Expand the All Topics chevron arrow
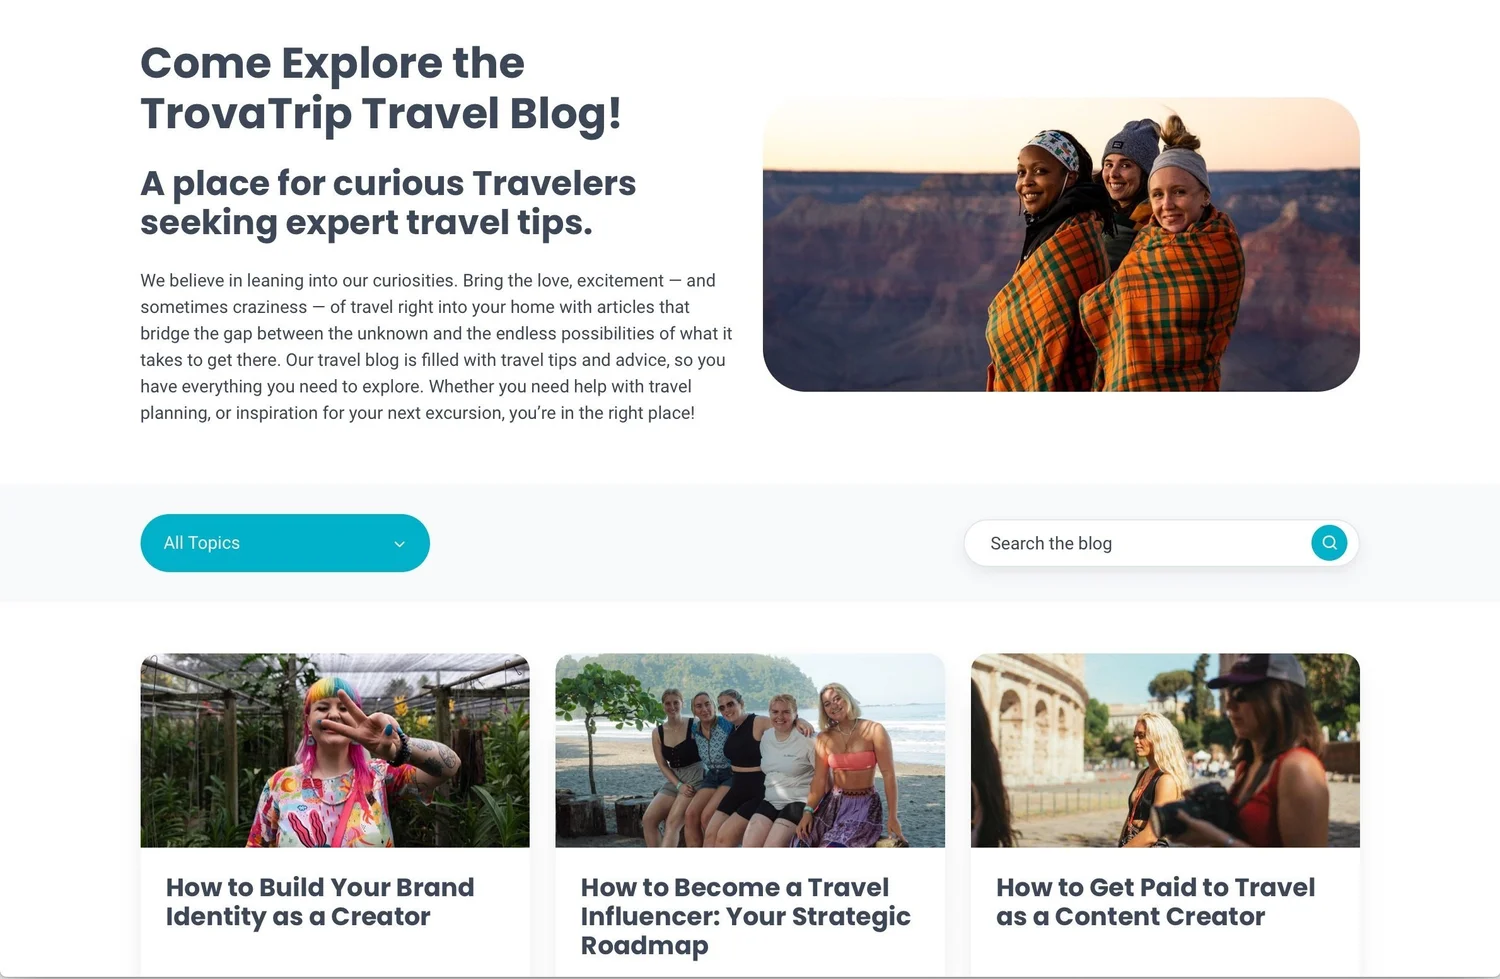Viewport: 1500px width, 979px height. [399, 544]
